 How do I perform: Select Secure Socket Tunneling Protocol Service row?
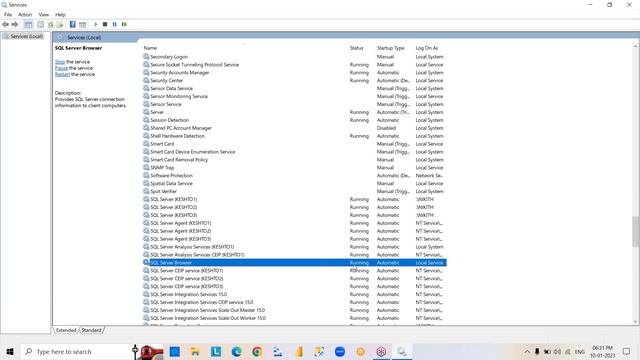294,64
